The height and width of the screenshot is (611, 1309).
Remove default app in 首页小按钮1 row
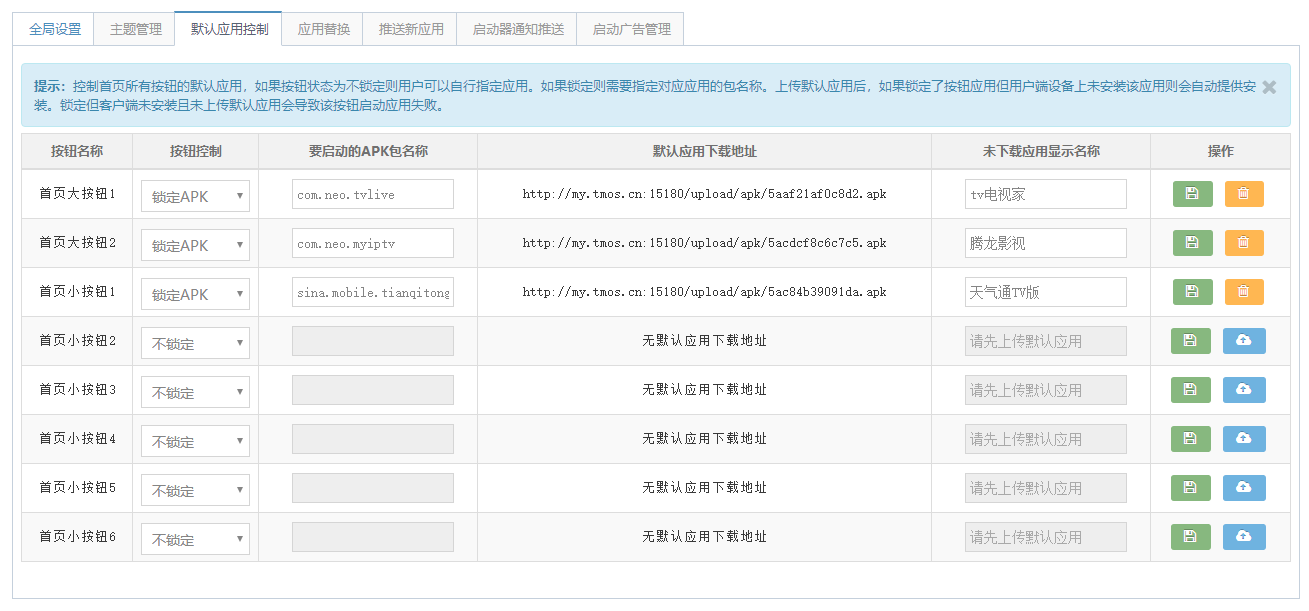pyautogui.click(x=1243, y=292)
